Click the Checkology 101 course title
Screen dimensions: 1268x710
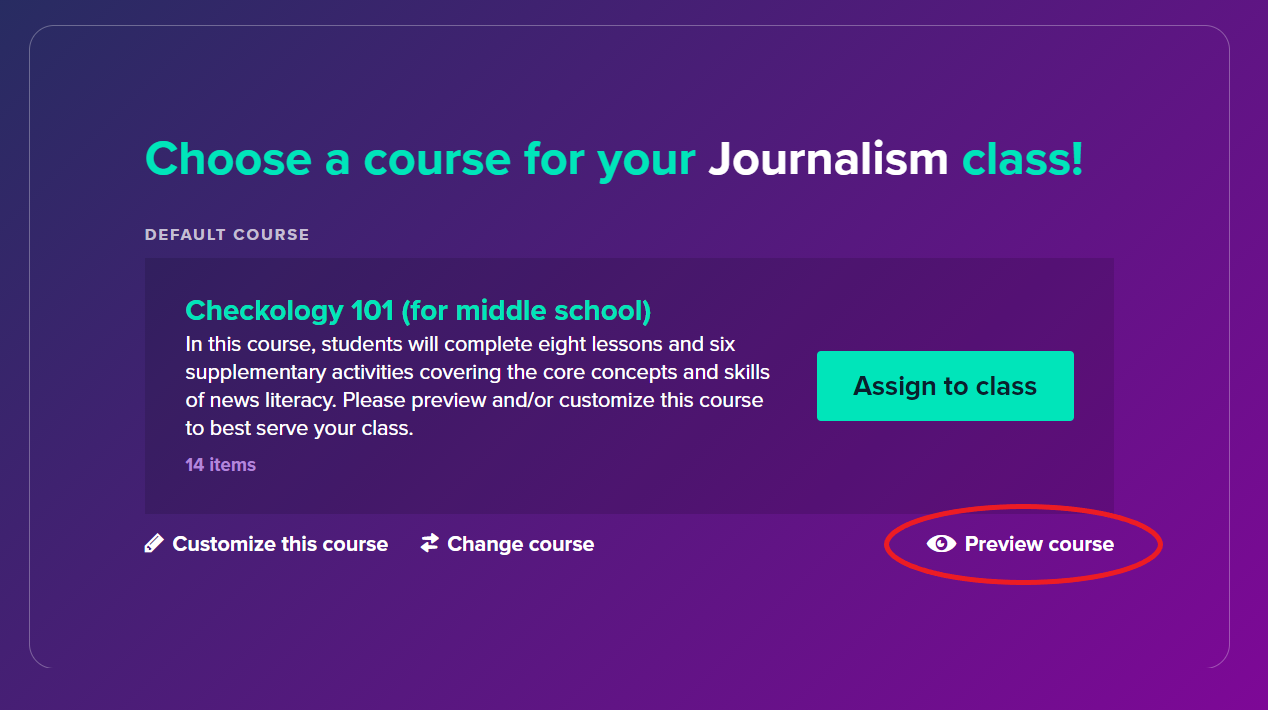[290, 311]
